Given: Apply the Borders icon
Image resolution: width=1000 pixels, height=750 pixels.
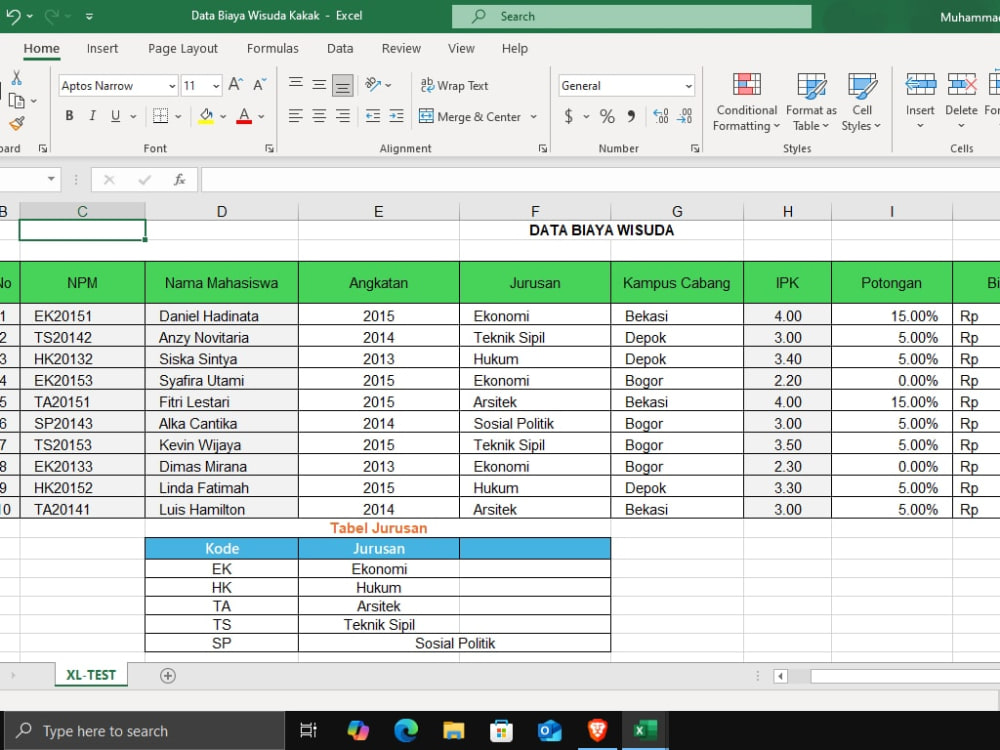Looking at the screenshot, I should tap(161, 116).
